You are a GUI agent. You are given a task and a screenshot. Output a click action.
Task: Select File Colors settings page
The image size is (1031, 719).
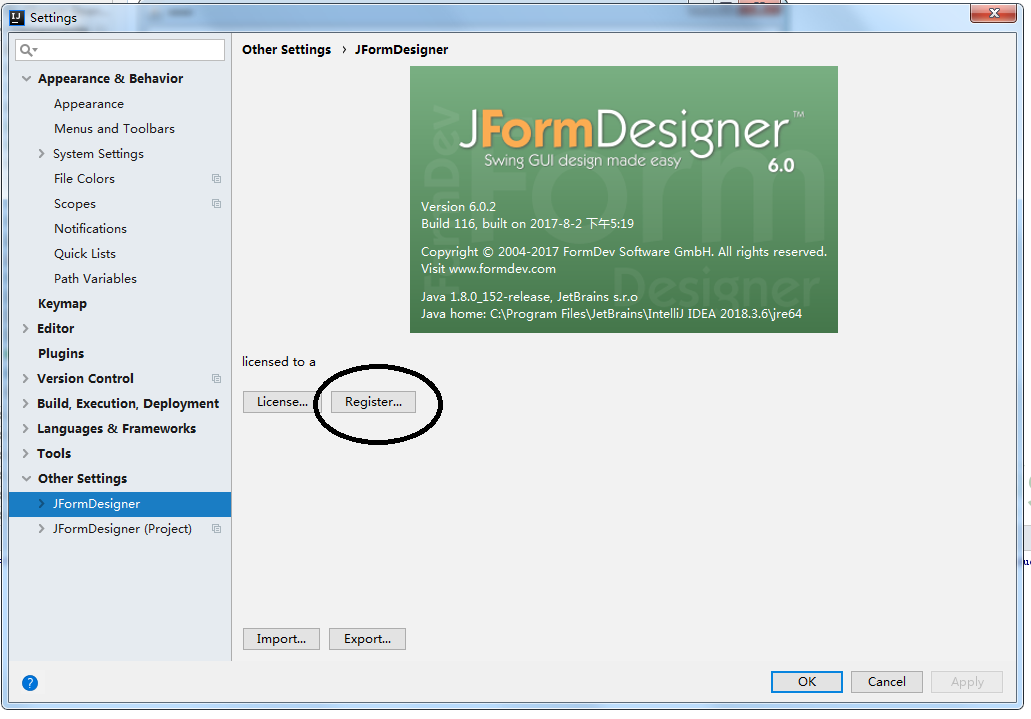(x=84, y=179)
